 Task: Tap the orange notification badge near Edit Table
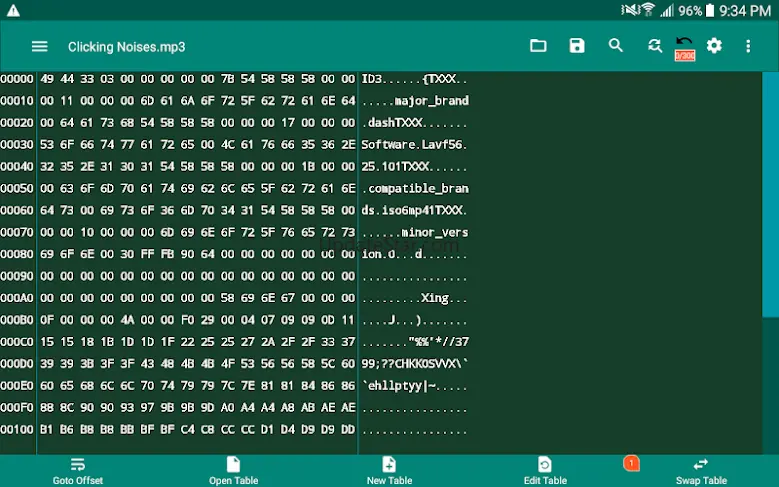(x=631, y=463)
